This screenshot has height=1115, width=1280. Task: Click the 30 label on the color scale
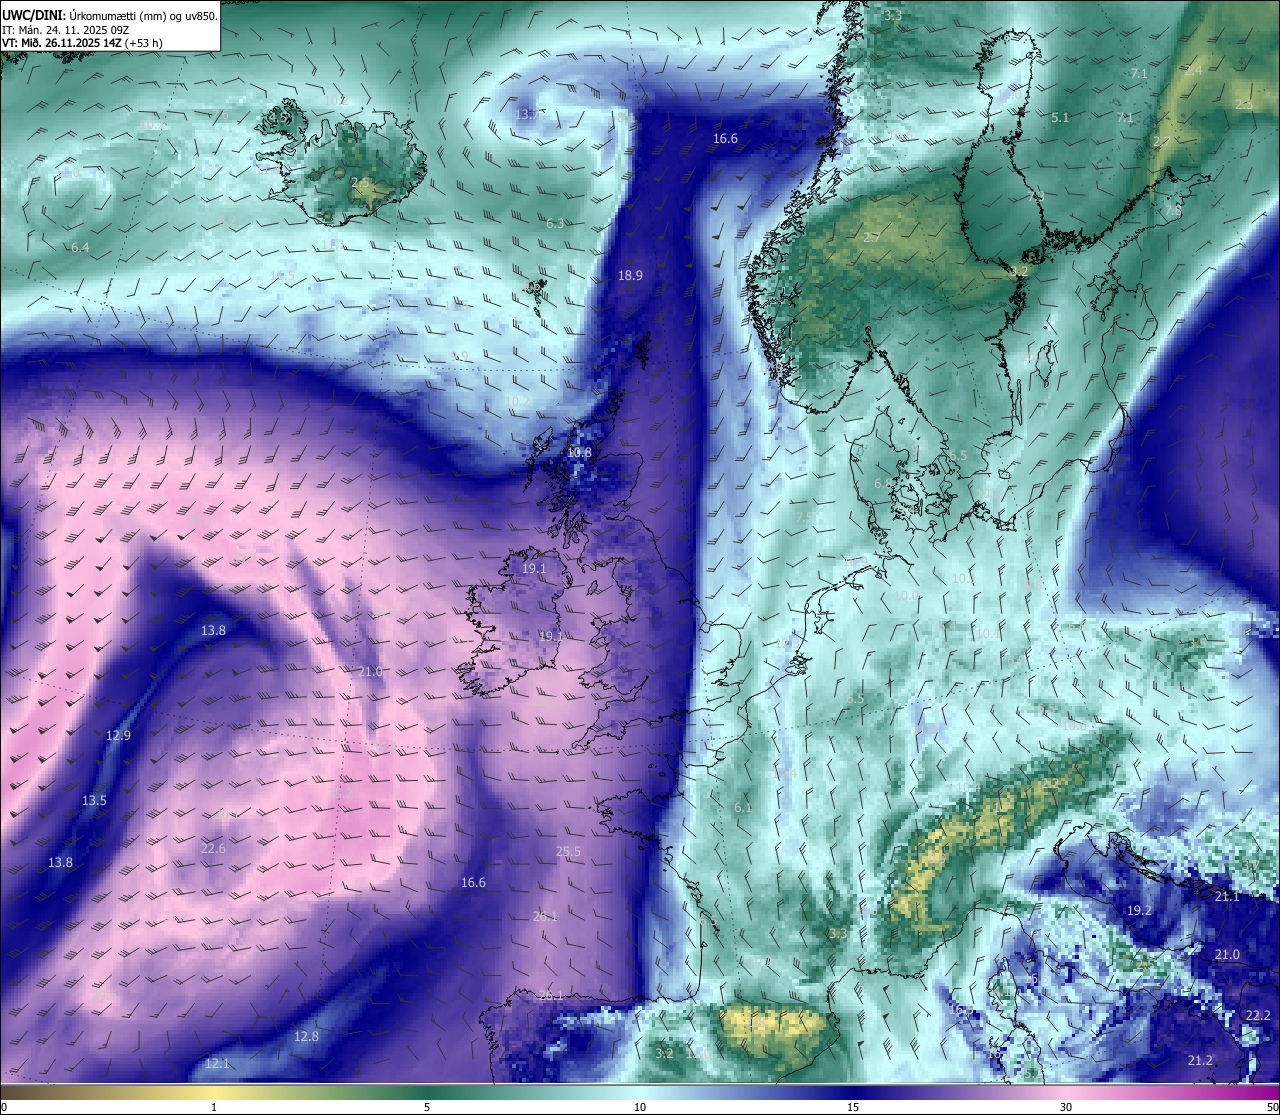point(1066,1107)
